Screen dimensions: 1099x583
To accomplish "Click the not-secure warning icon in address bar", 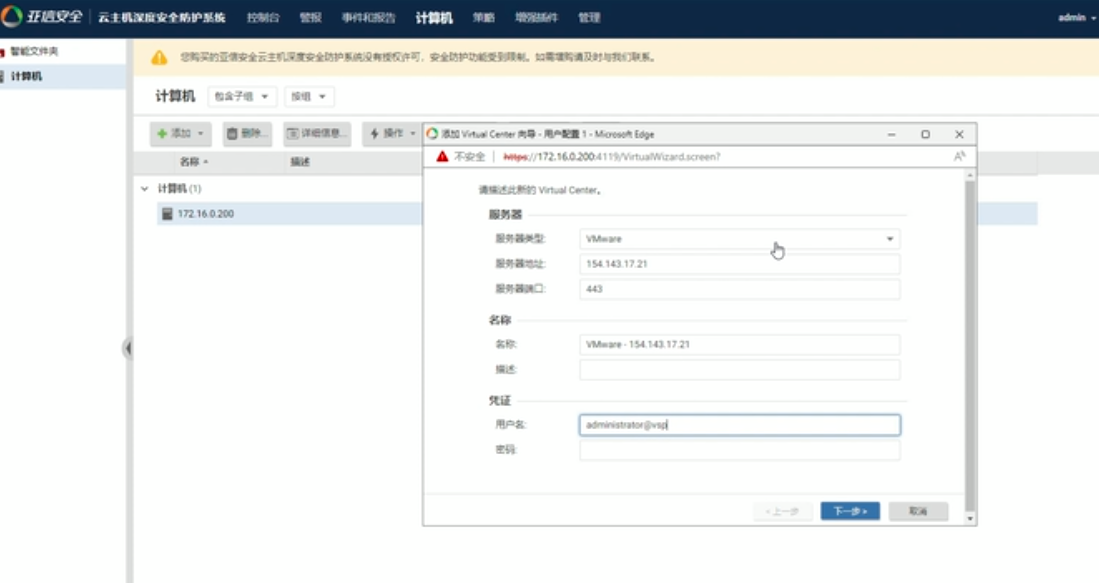I will (x=442, y=156).
